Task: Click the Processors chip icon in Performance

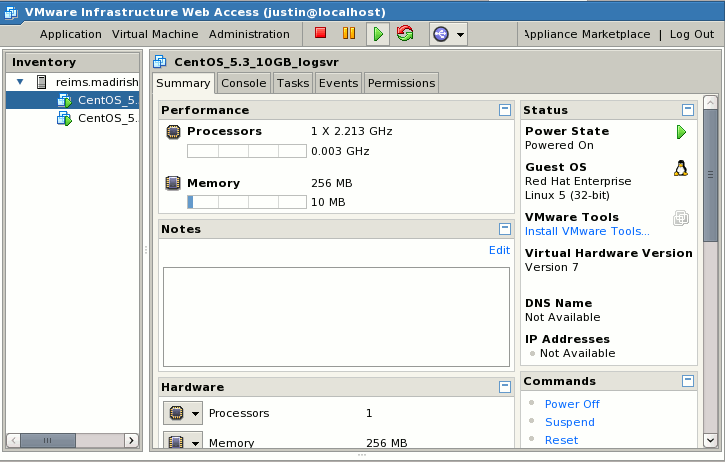Action: (173, 132)
